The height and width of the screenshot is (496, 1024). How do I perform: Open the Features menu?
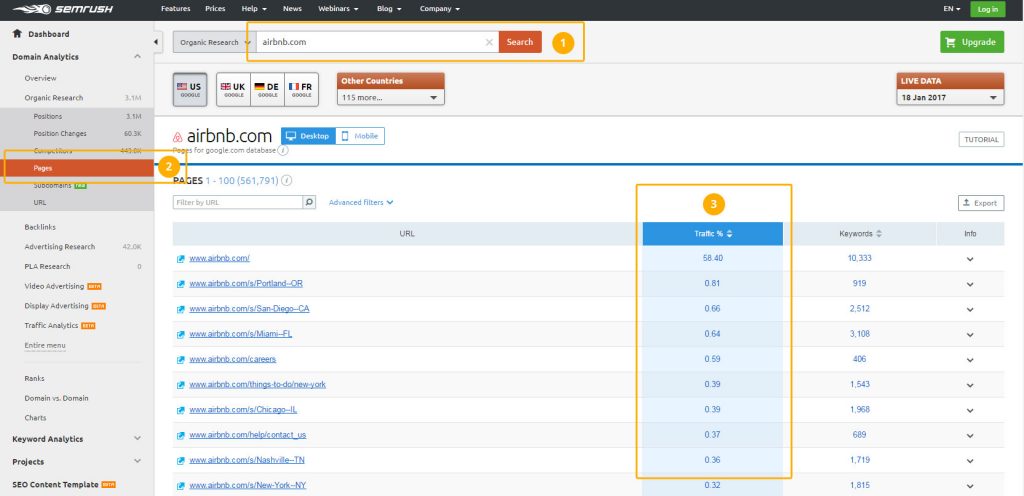[176, 9]
